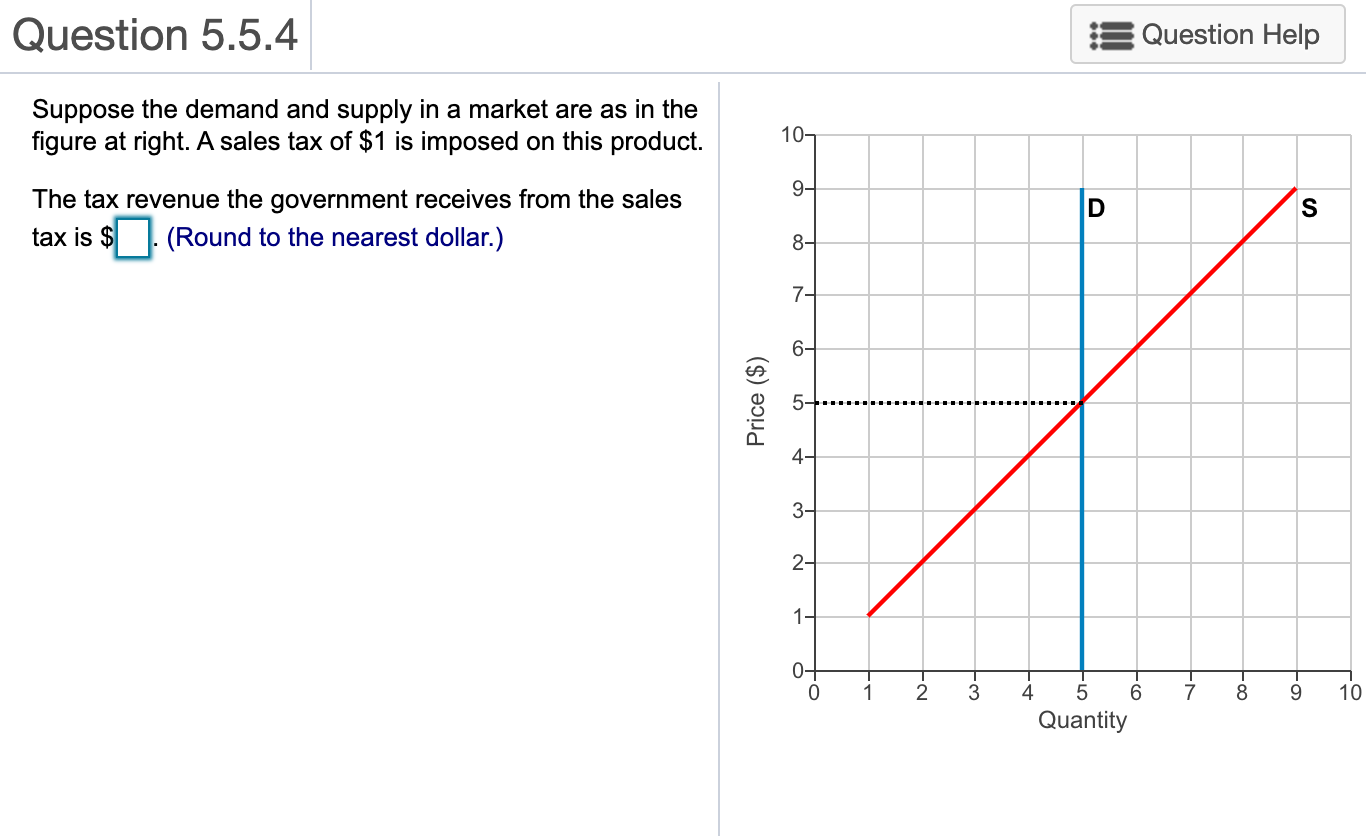1366x836 pixels.
Task: Click the Quantity axis label
Action: pyautogui.click(x=1084, y=719)
